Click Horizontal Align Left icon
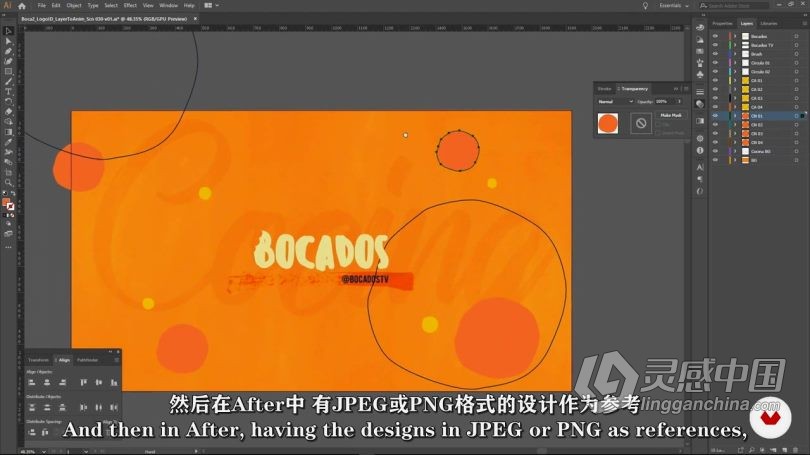810x455 pixels. pyautogui.click(x=32, y=382)
